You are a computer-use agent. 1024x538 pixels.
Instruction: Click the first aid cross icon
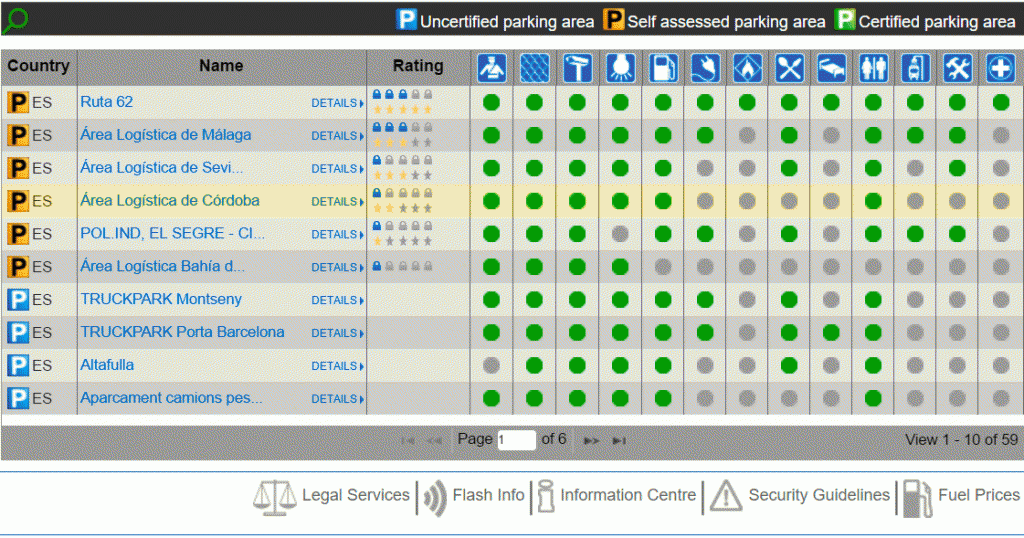point(1000,67)
